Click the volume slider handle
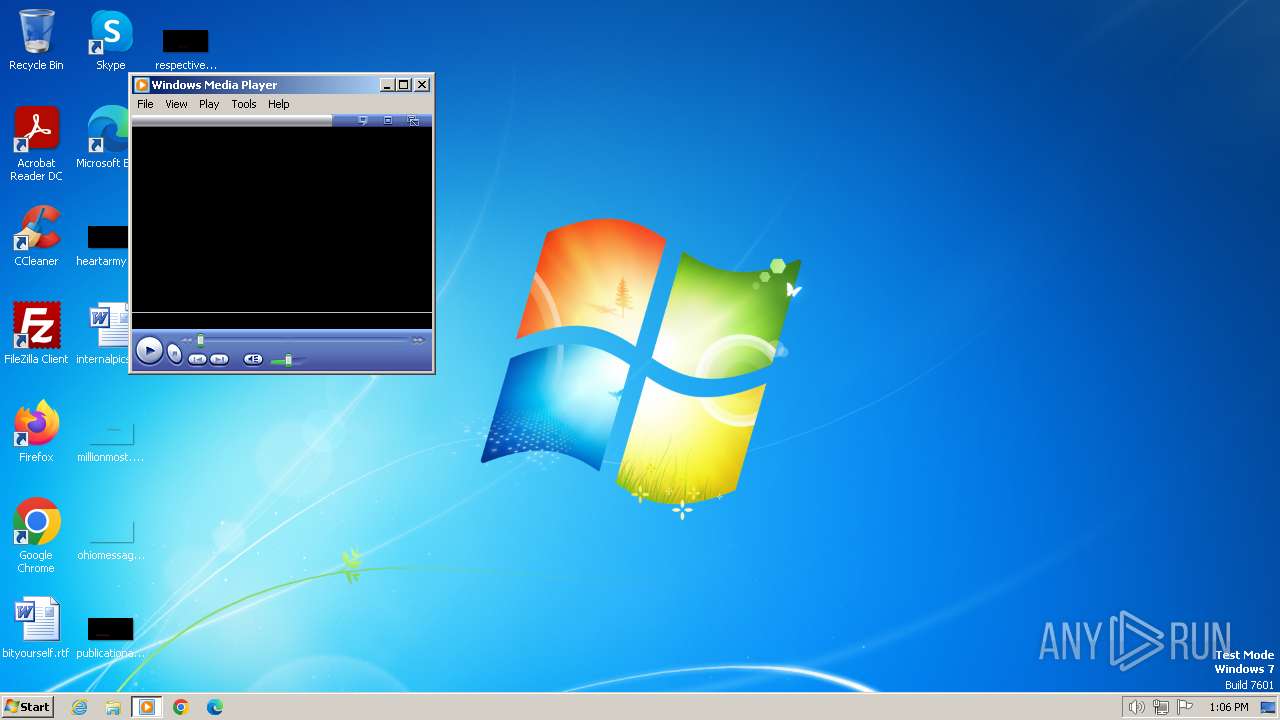The width and height of the screenshot is (1280, 720). (x=289, y=359)
